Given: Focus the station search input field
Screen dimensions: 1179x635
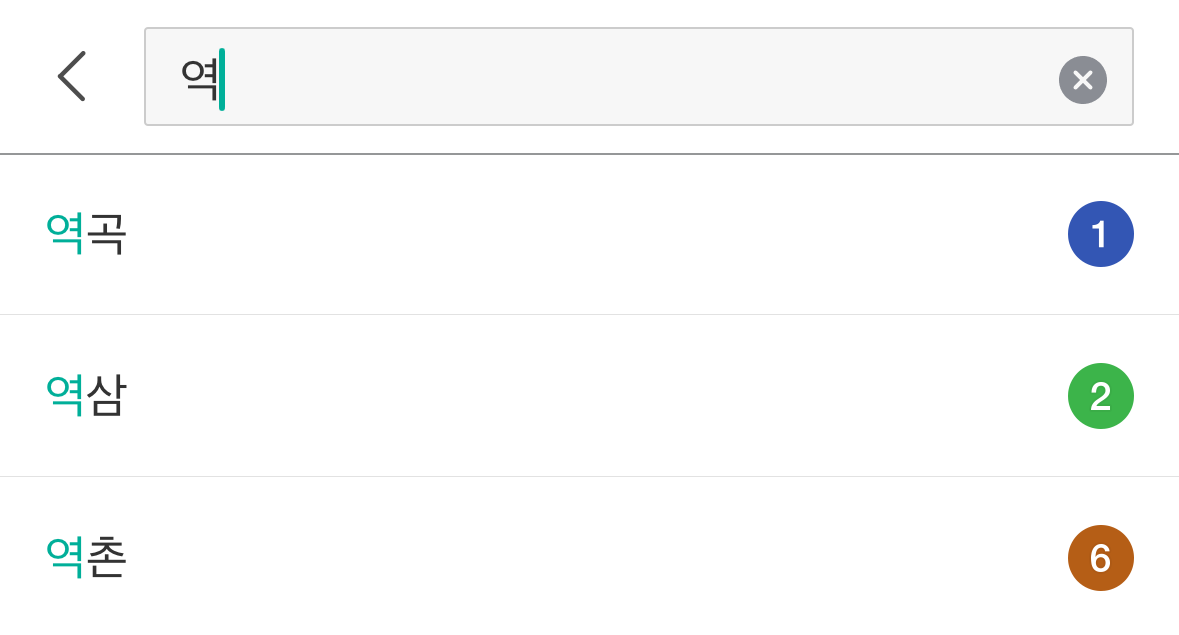Looking at the screenshot, I should coord(638,77).
